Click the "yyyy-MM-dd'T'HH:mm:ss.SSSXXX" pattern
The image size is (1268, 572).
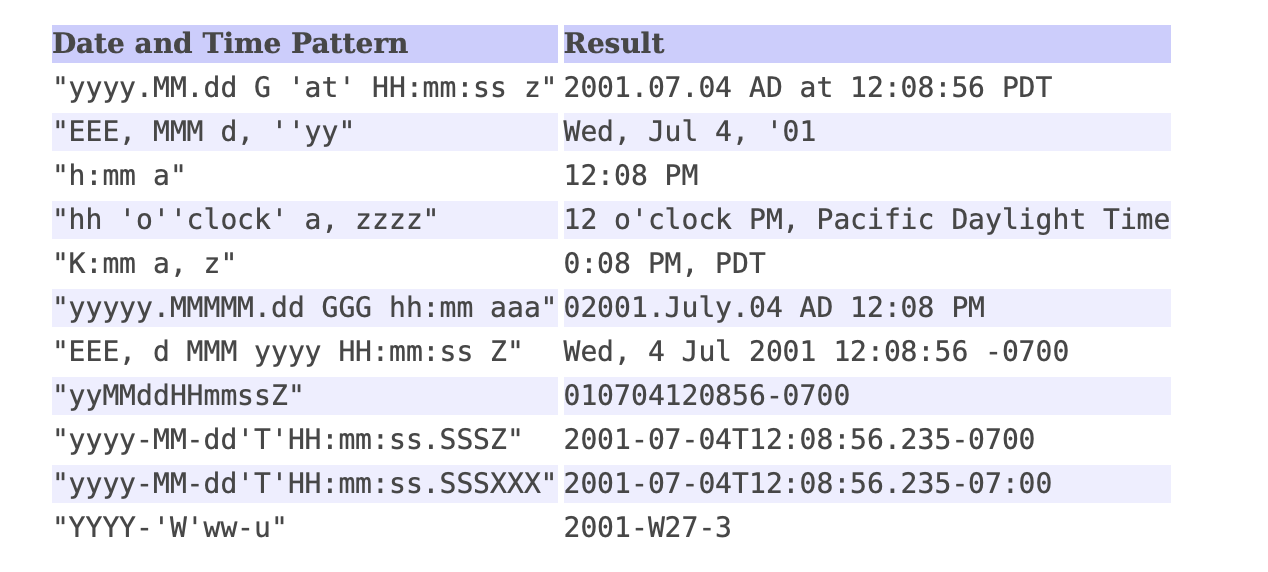point(304,484)
